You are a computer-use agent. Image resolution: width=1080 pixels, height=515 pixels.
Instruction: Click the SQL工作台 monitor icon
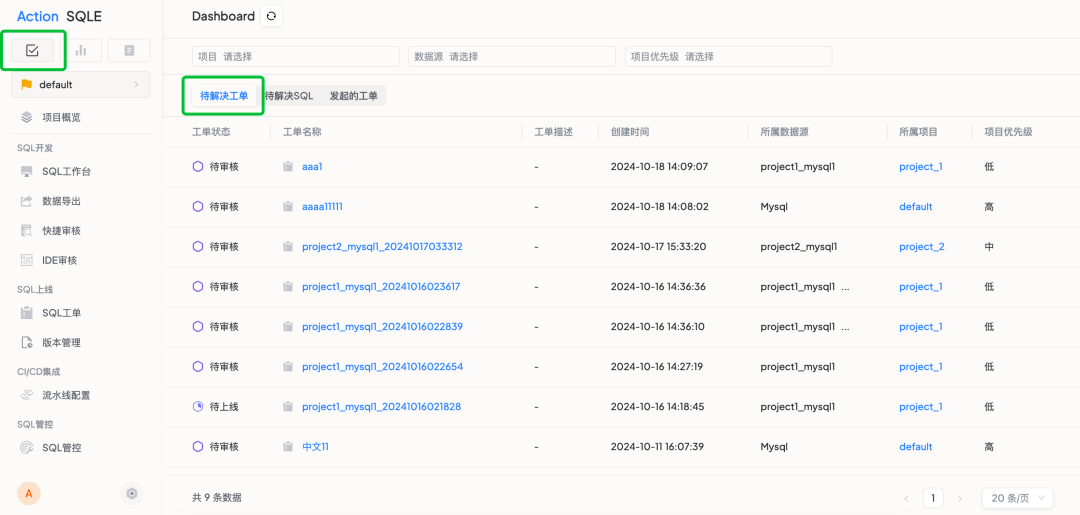pos(27,171)
